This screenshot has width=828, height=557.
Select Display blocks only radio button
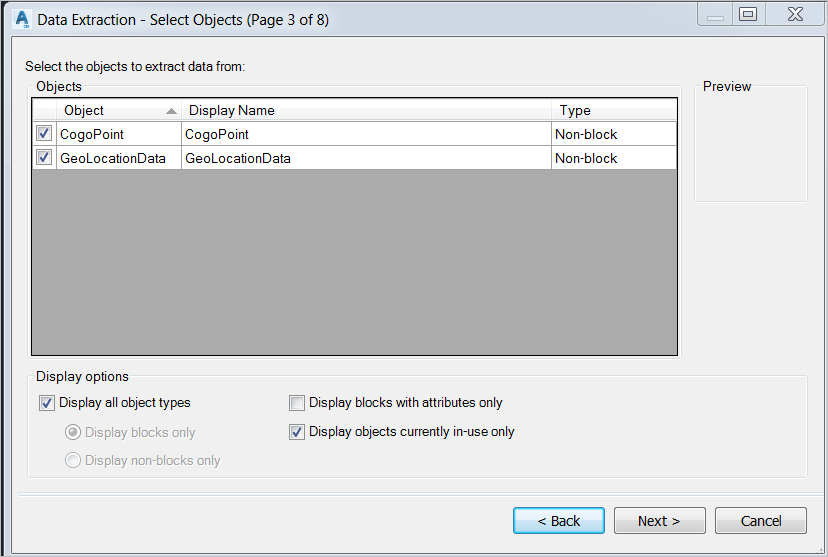(x=73, y=432)
